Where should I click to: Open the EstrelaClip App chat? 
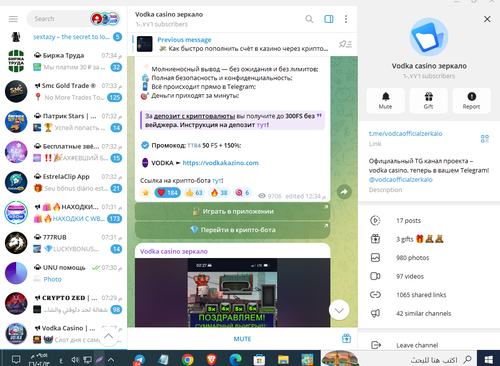tap(63, 182)
